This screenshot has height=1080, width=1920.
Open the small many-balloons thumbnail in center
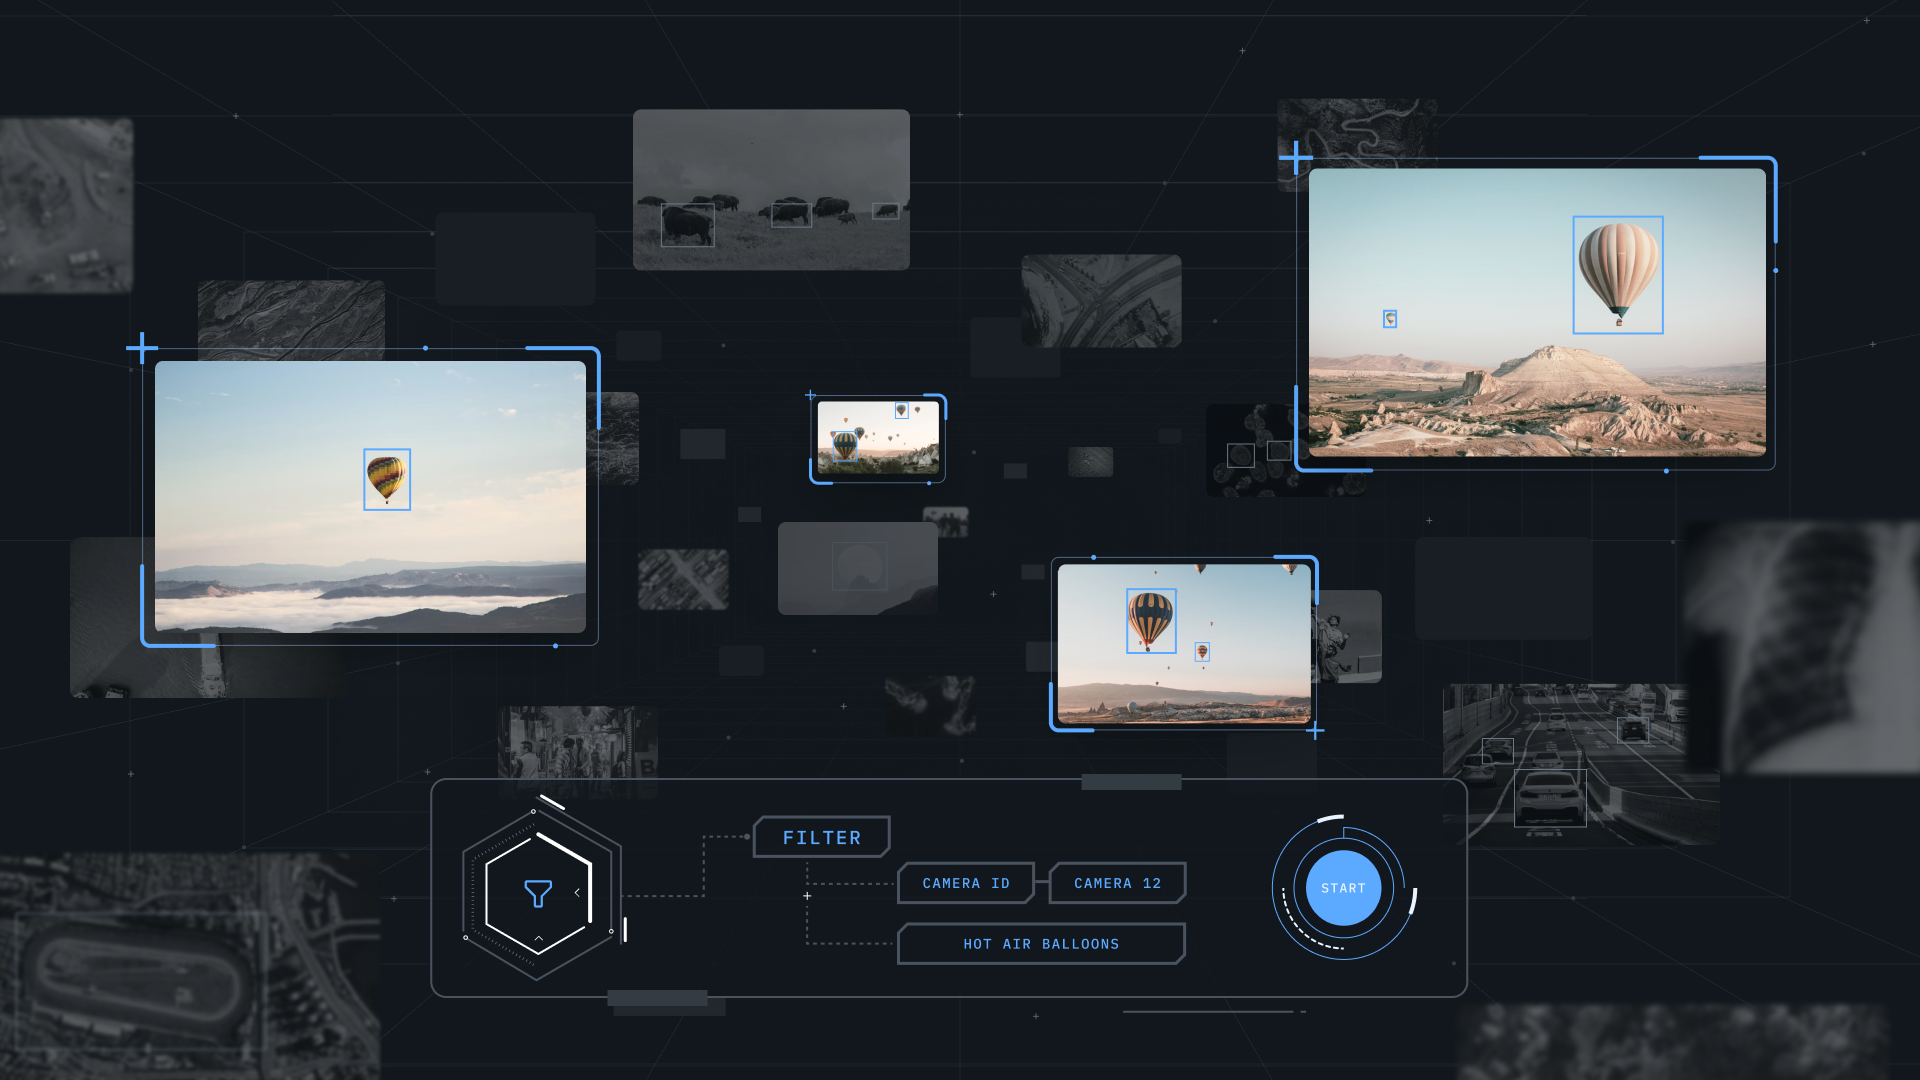[878, 438]
